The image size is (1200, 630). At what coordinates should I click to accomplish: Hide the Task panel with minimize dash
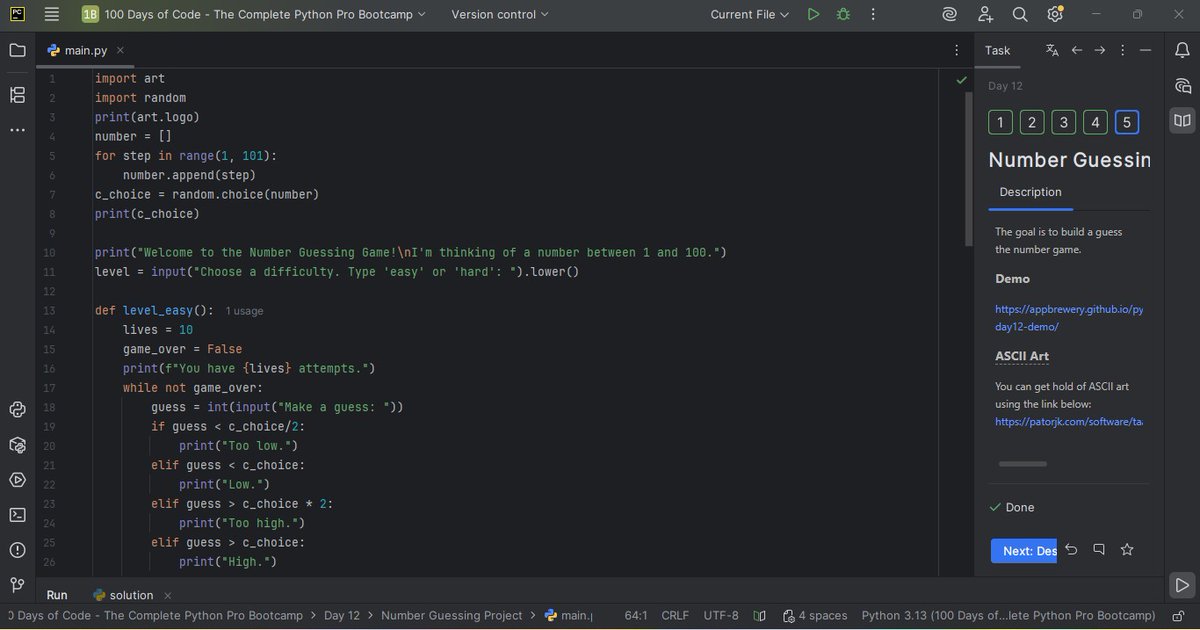(1146, 50)
